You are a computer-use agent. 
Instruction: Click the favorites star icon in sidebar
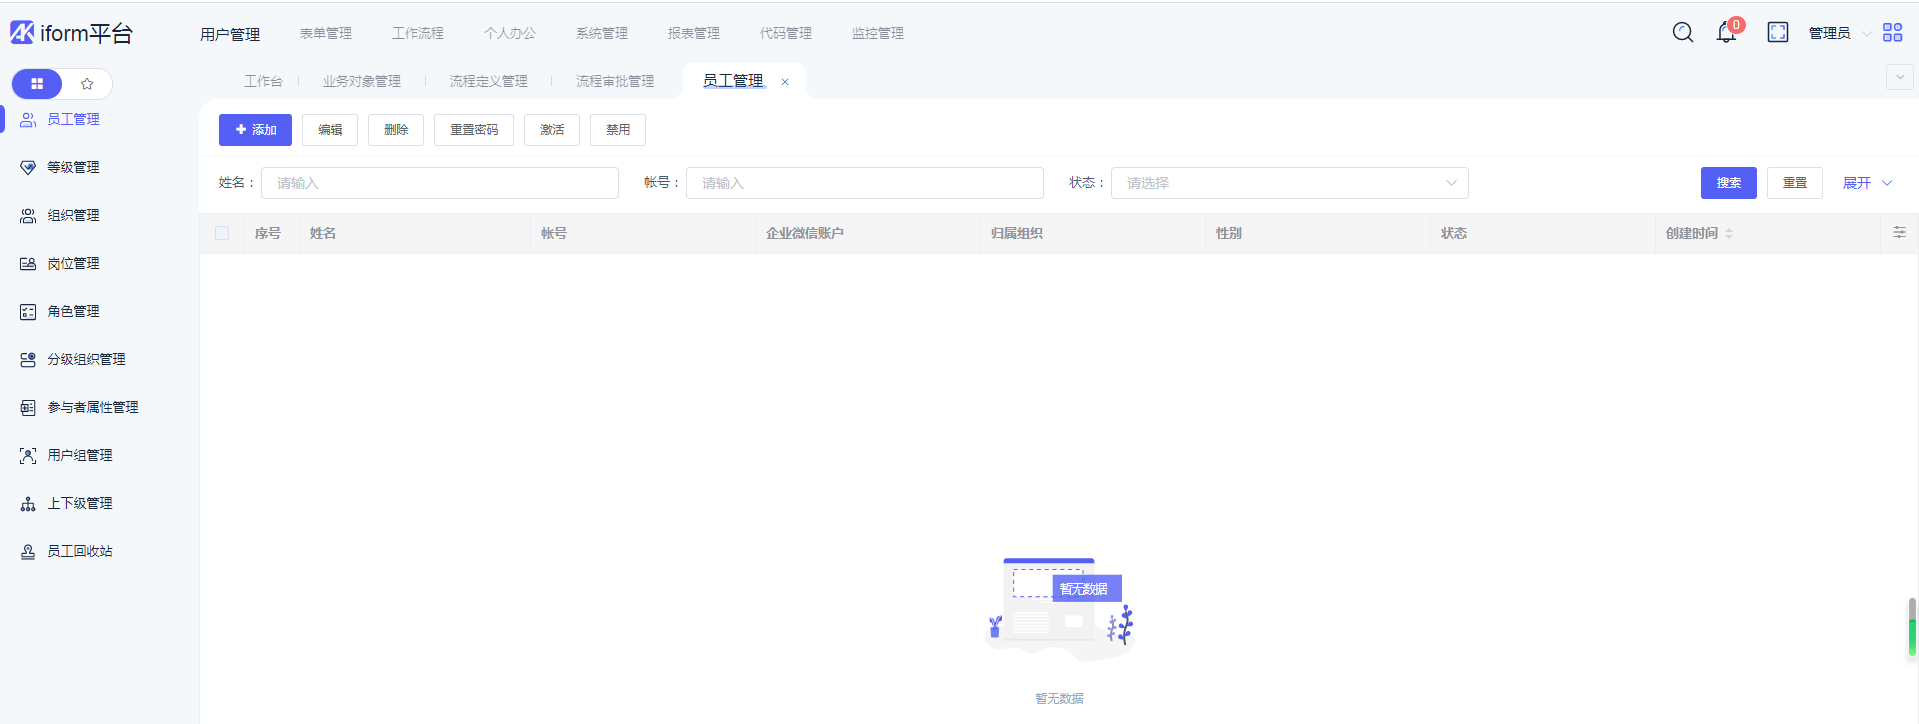click(87, 84)
